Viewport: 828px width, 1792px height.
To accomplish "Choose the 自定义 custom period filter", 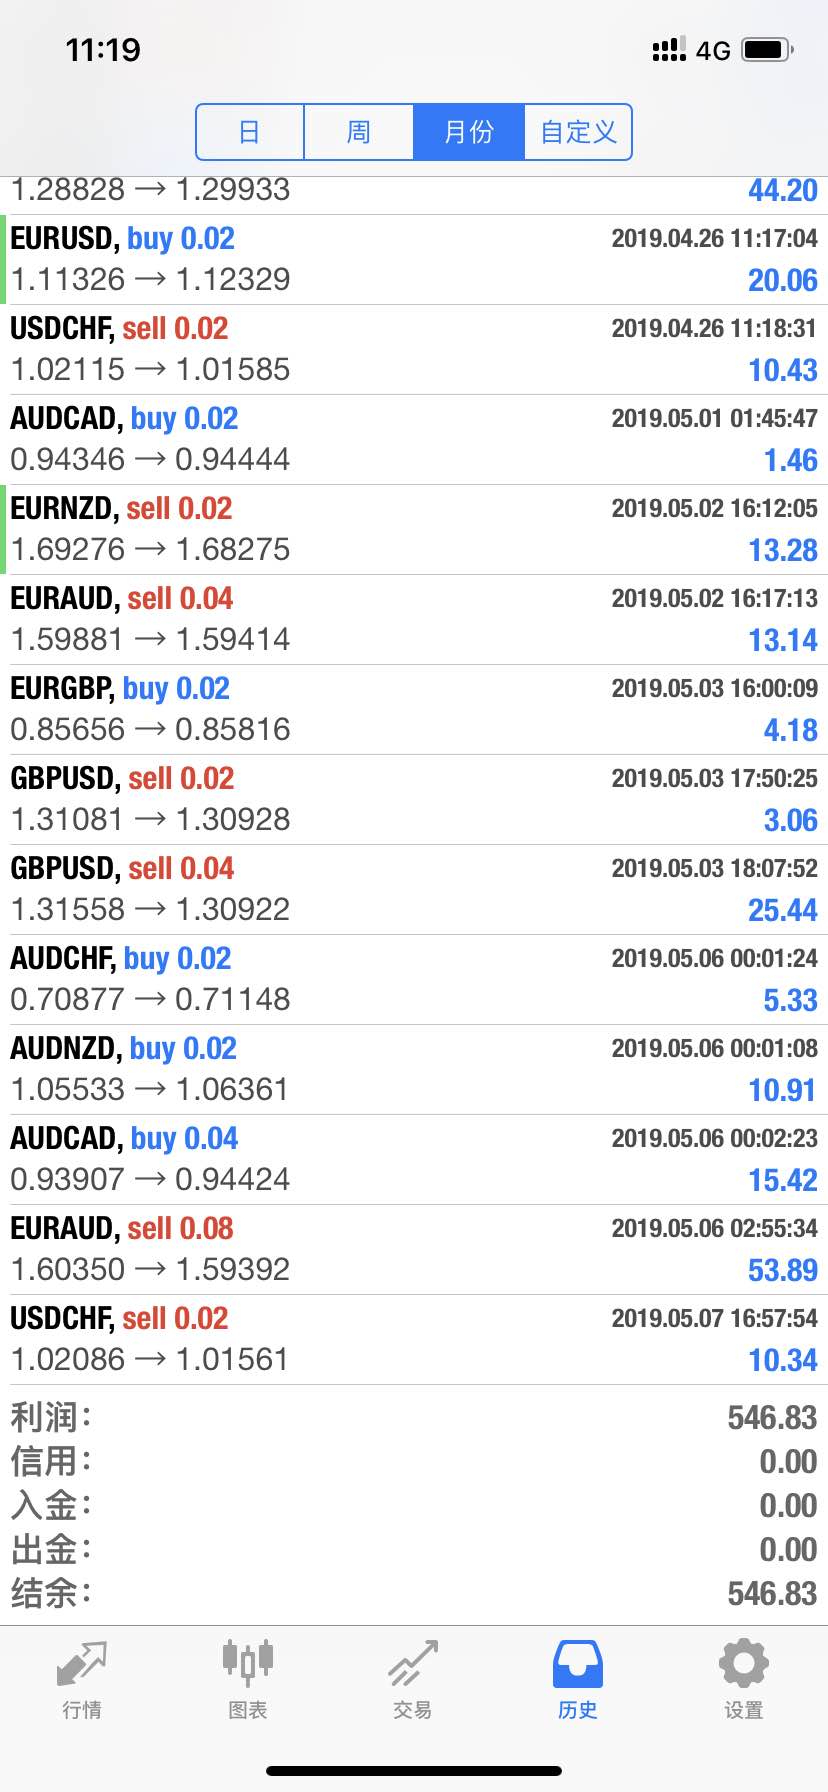I will tap(578, 132).
